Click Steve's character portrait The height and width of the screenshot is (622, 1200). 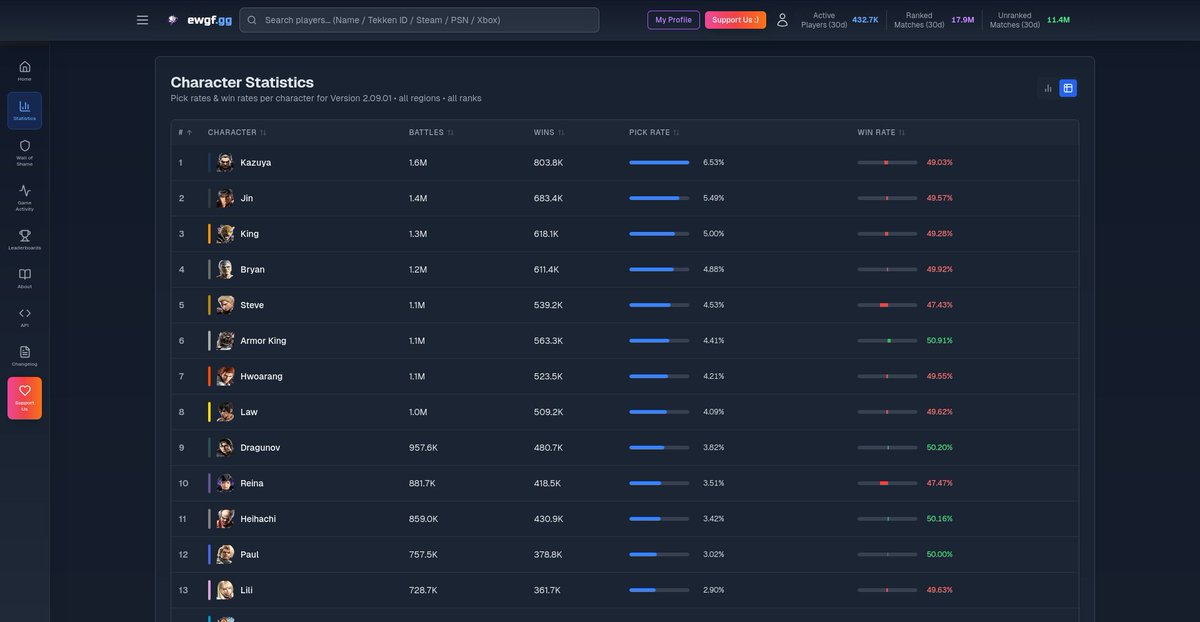pyautogui.click(x=225, y=305)
